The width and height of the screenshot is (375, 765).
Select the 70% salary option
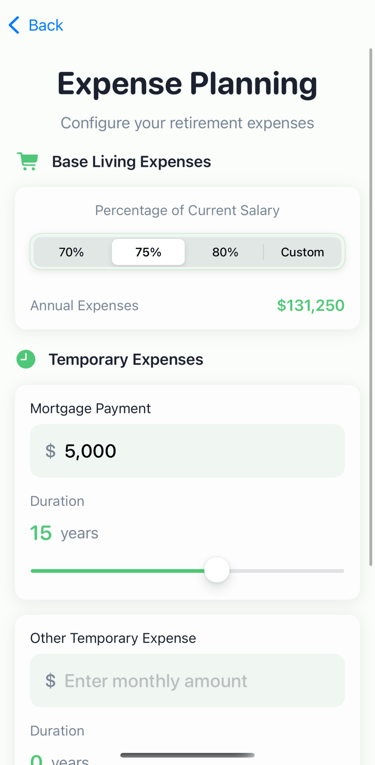click(71, 252)
